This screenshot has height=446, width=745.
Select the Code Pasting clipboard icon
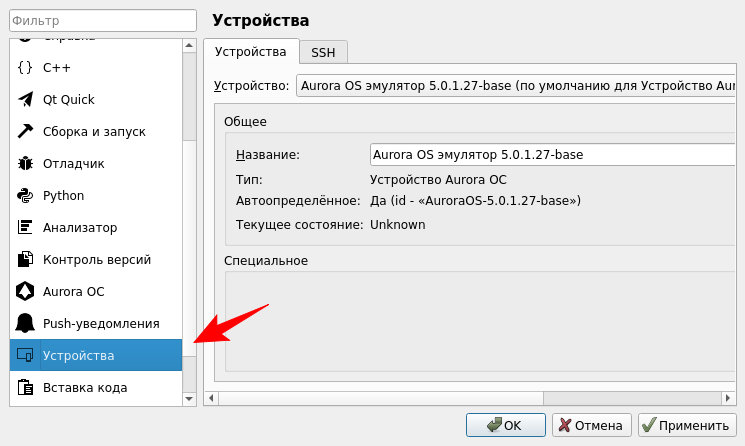coord(25,387)
